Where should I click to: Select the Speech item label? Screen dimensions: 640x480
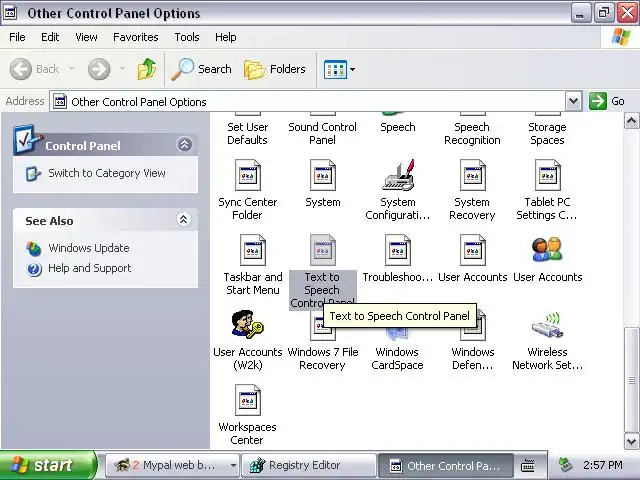coord(398,127)
